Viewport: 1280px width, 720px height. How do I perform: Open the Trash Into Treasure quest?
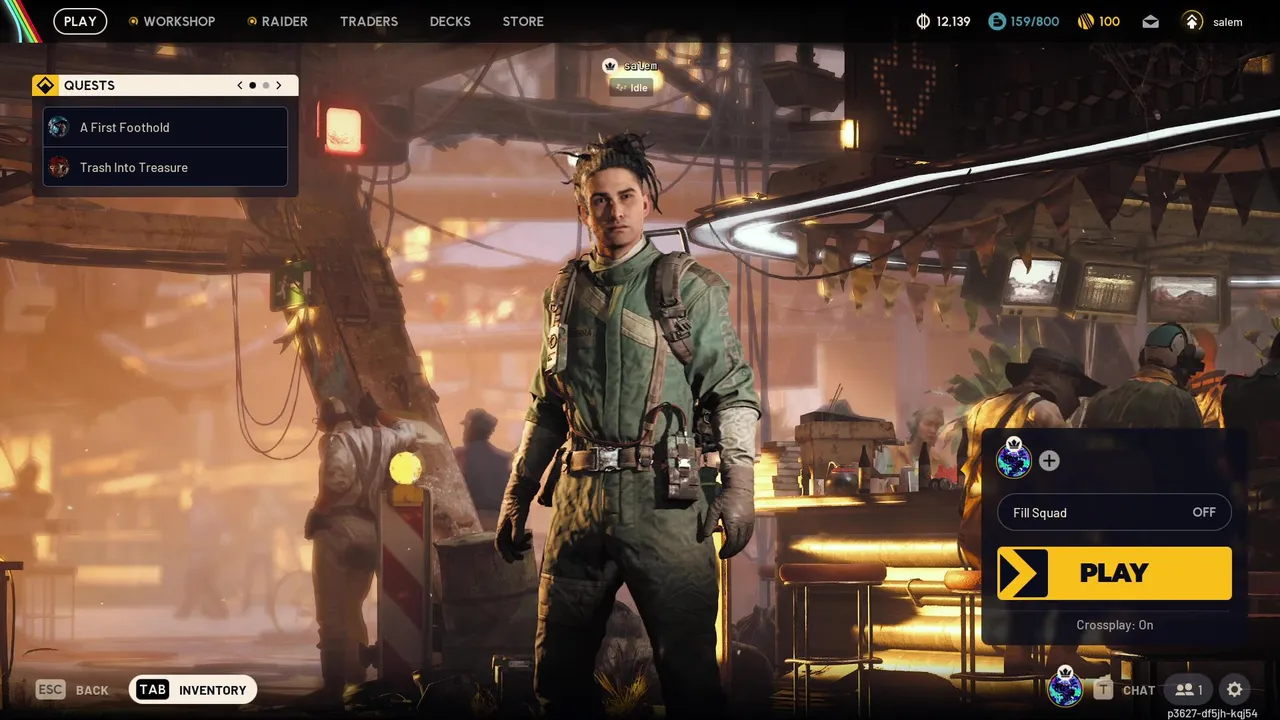pyautogui.click(x=165, y=167)
